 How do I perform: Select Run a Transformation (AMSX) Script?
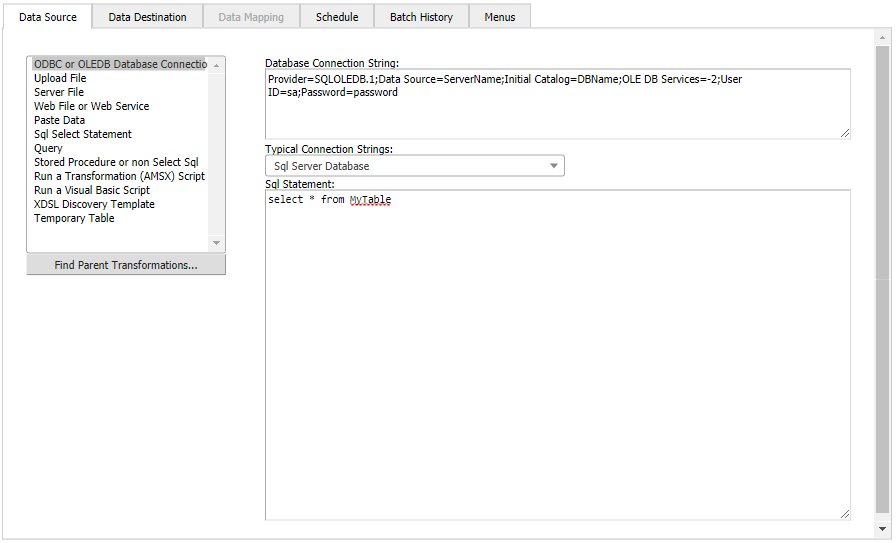(x=119, y=176)
